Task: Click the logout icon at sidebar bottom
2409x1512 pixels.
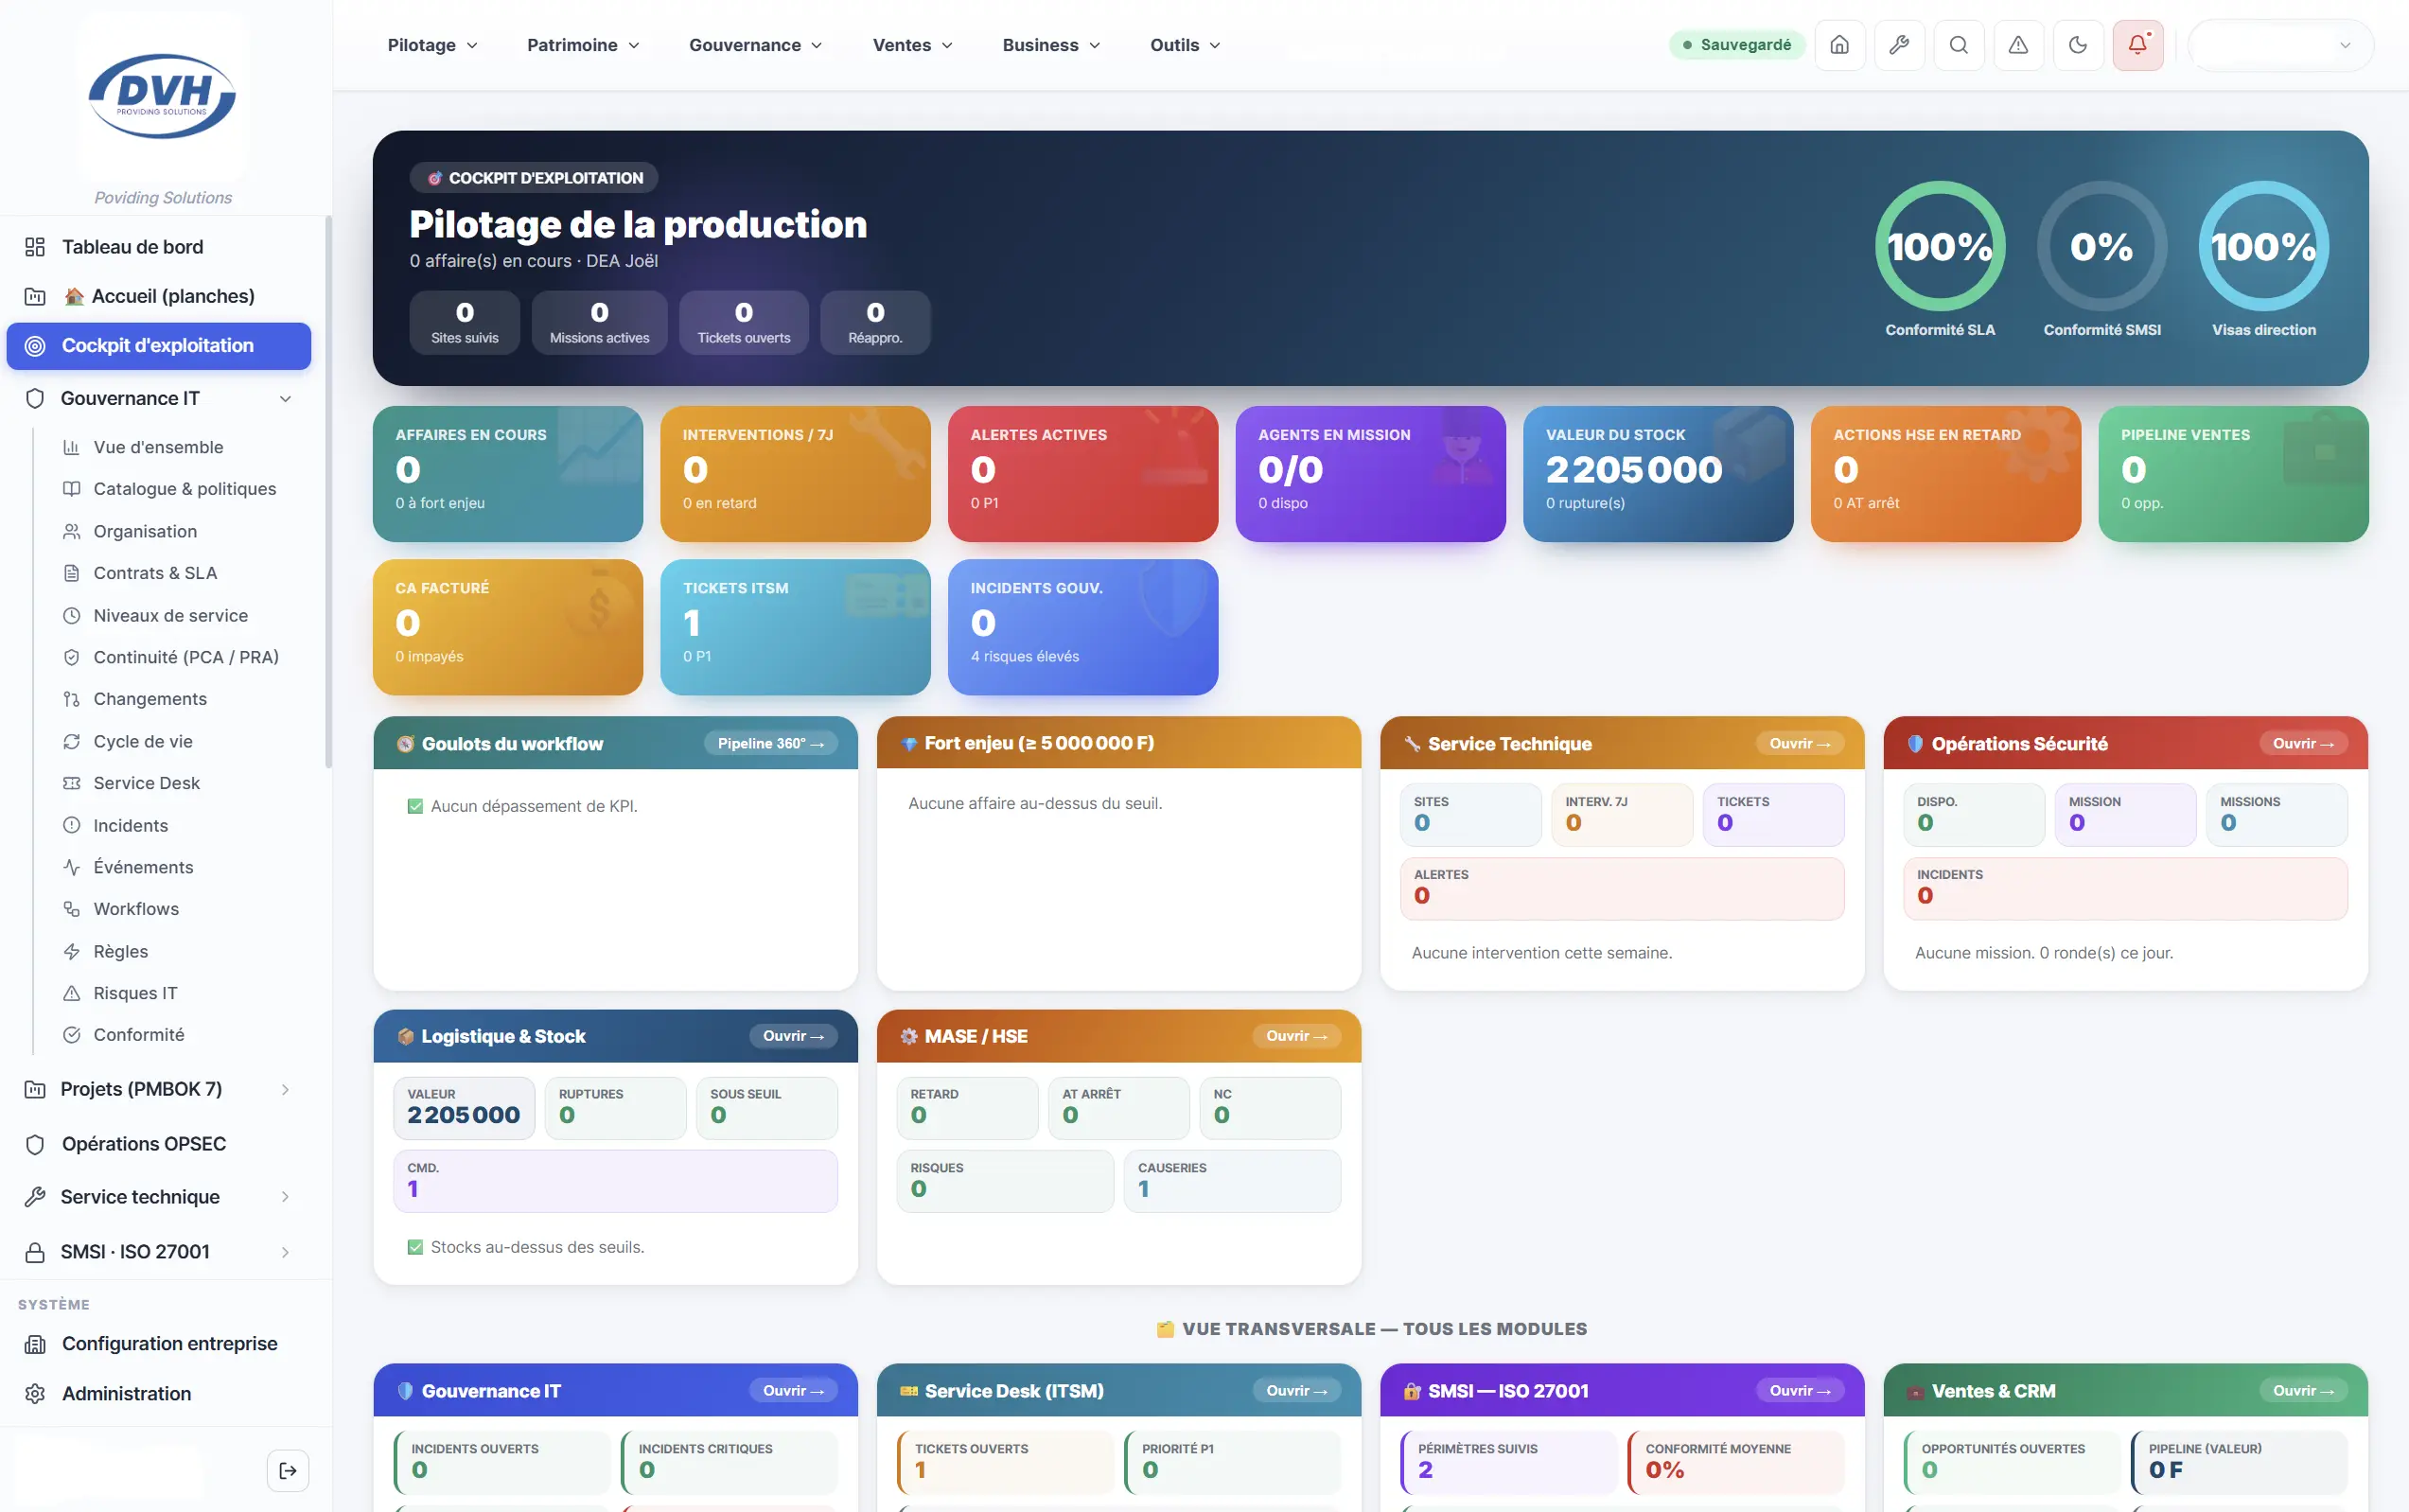Action: pos(288,1470)
